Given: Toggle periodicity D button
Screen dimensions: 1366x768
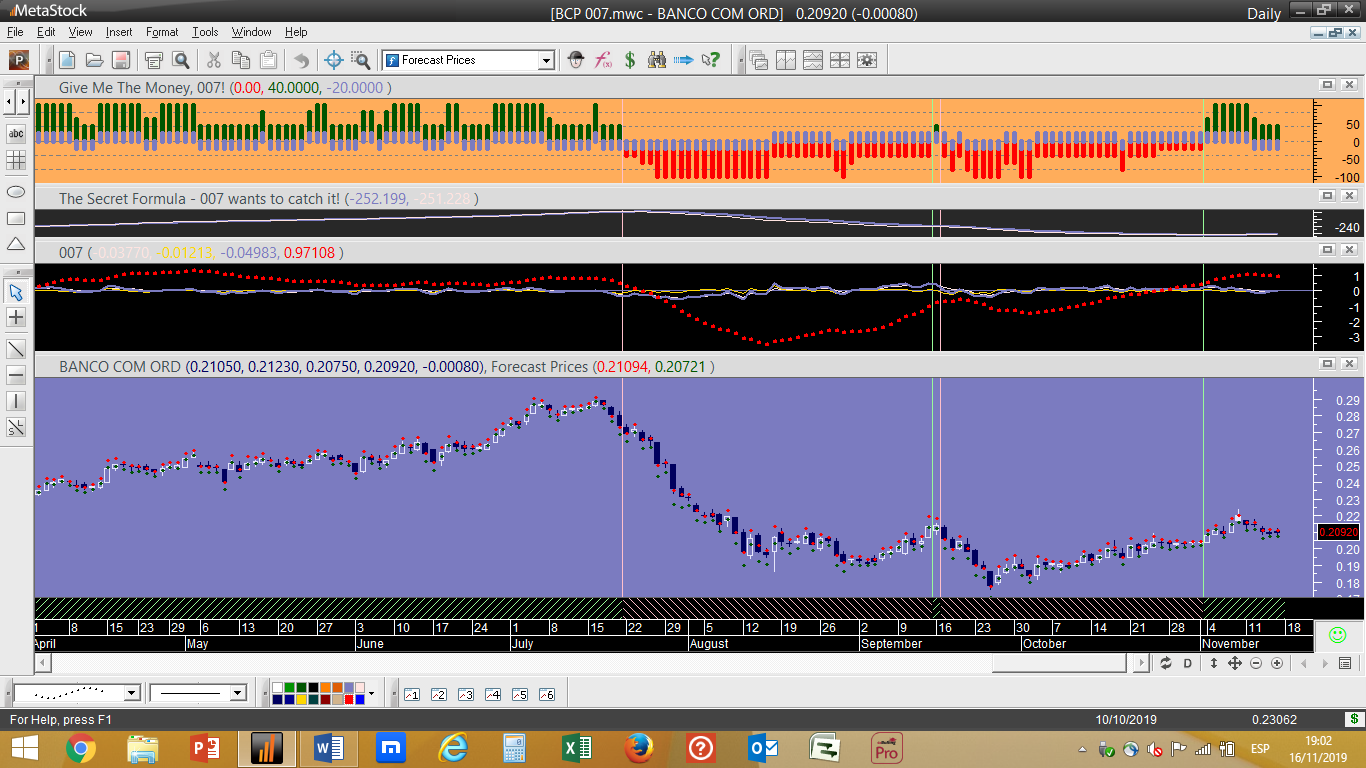Looking at the screenshot, I should [x=1188, y=664].
